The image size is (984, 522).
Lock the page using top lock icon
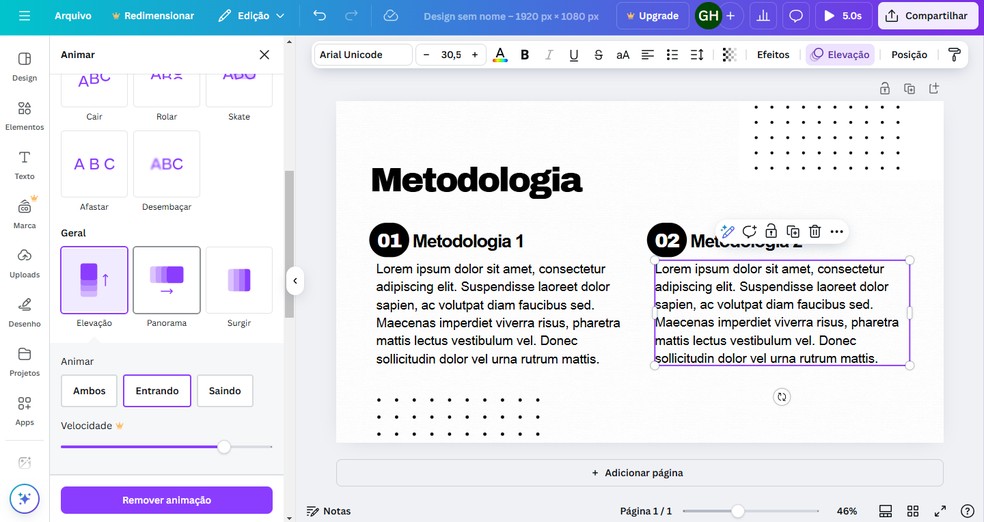(884, 88)
